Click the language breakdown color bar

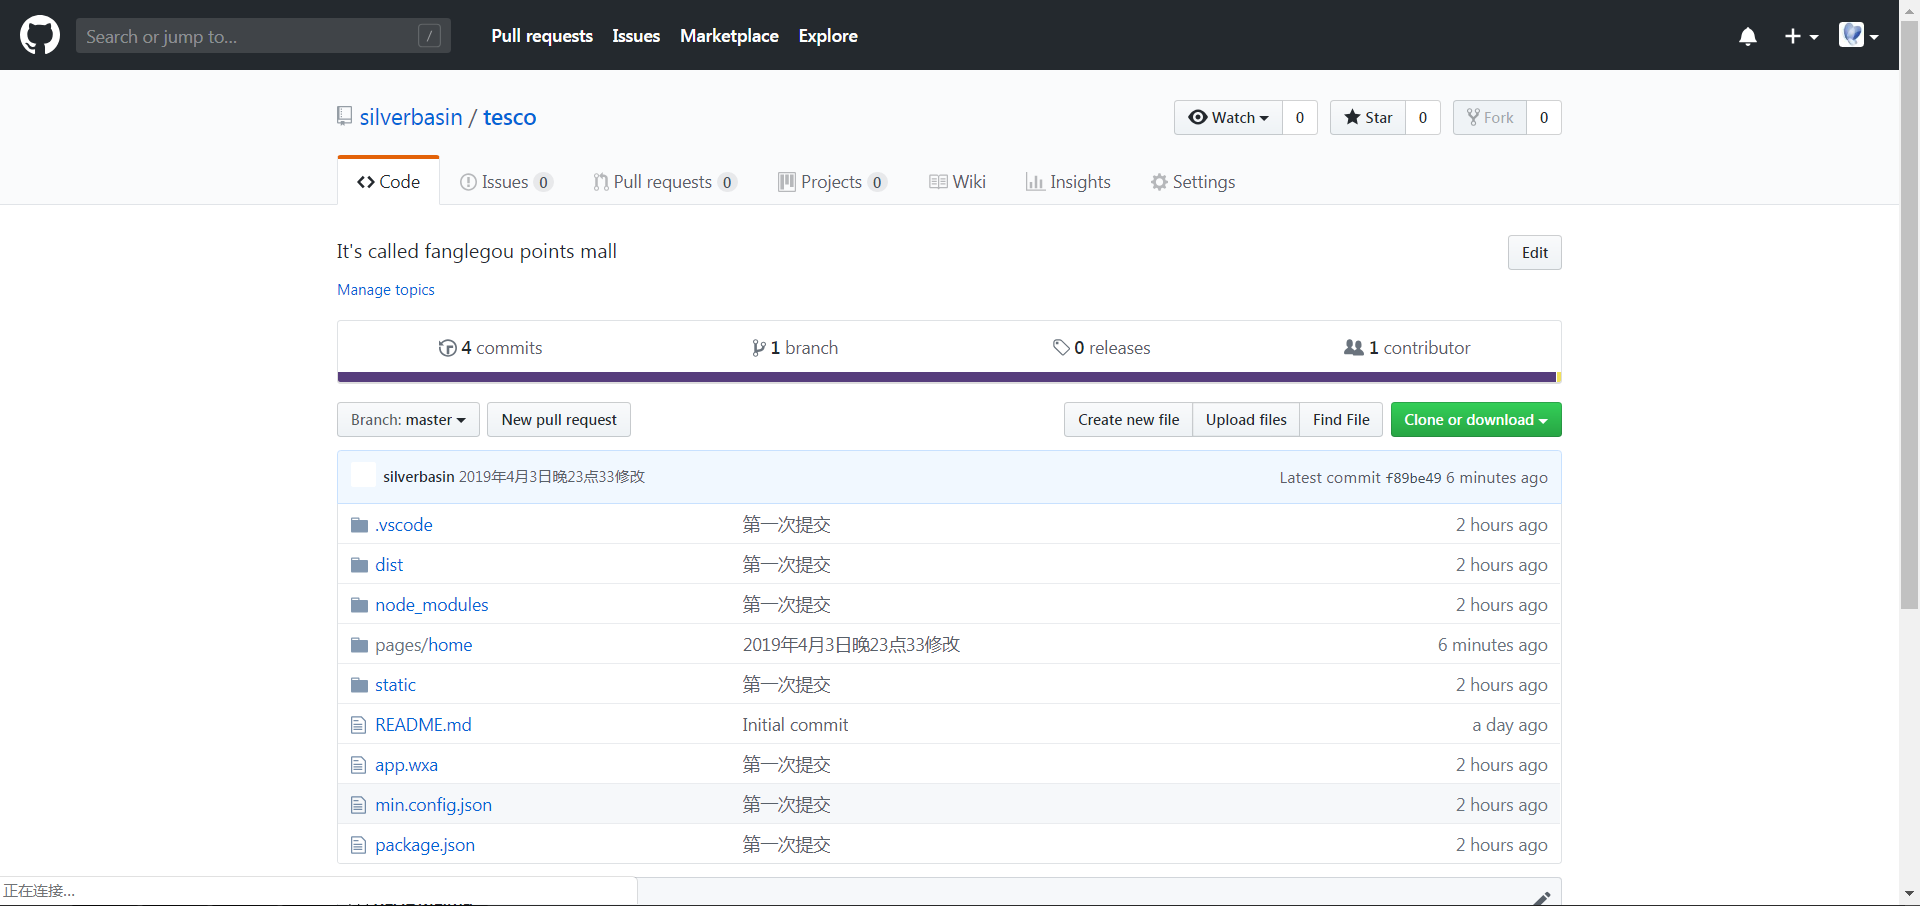coord(949,377)
